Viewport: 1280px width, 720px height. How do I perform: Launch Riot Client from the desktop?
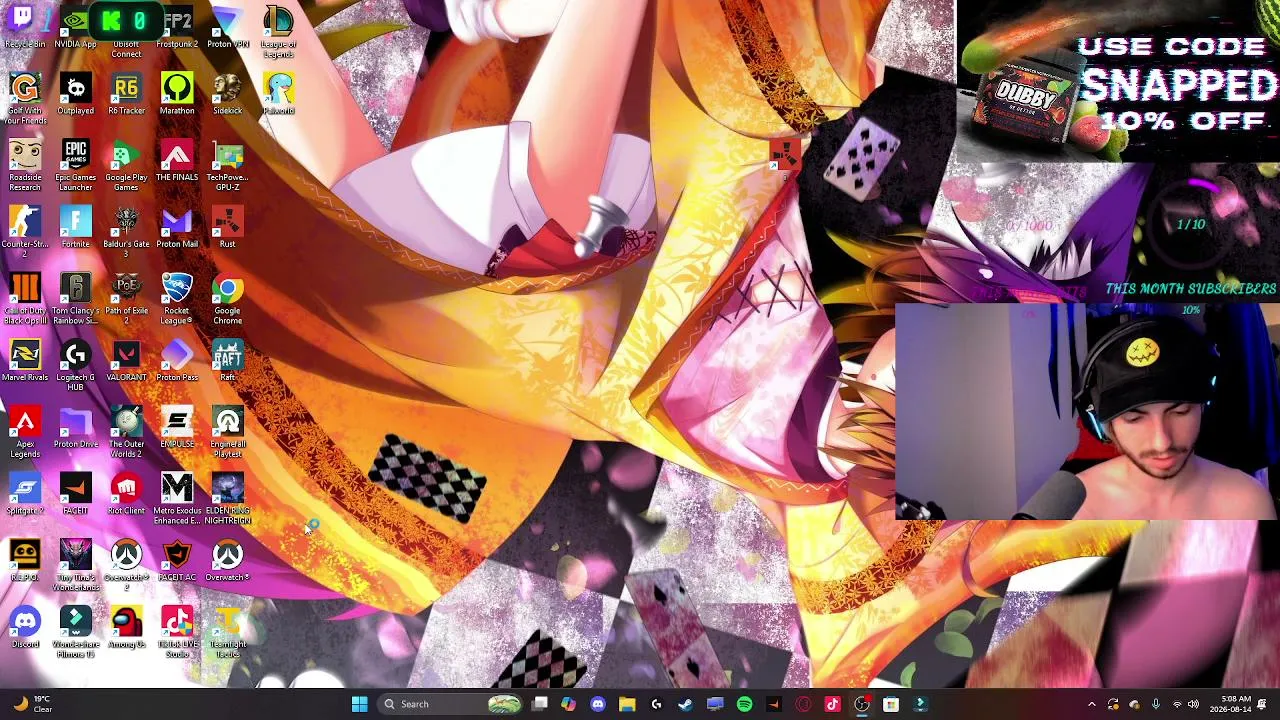[126, 495]
